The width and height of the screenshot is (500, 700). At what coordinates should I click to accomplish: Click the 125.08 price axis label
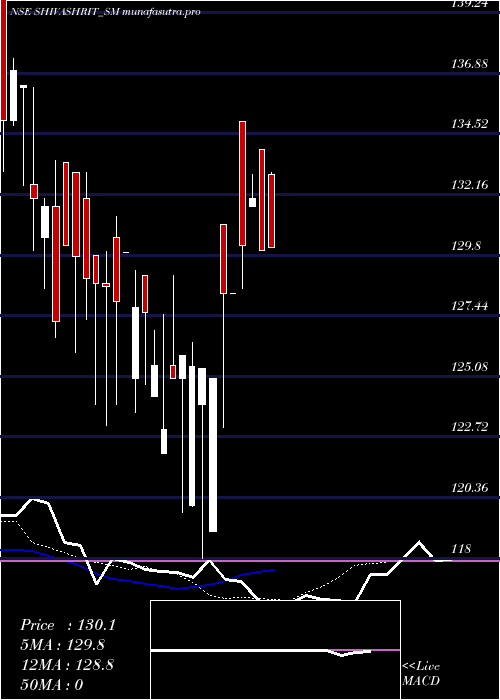click(469, 367)
